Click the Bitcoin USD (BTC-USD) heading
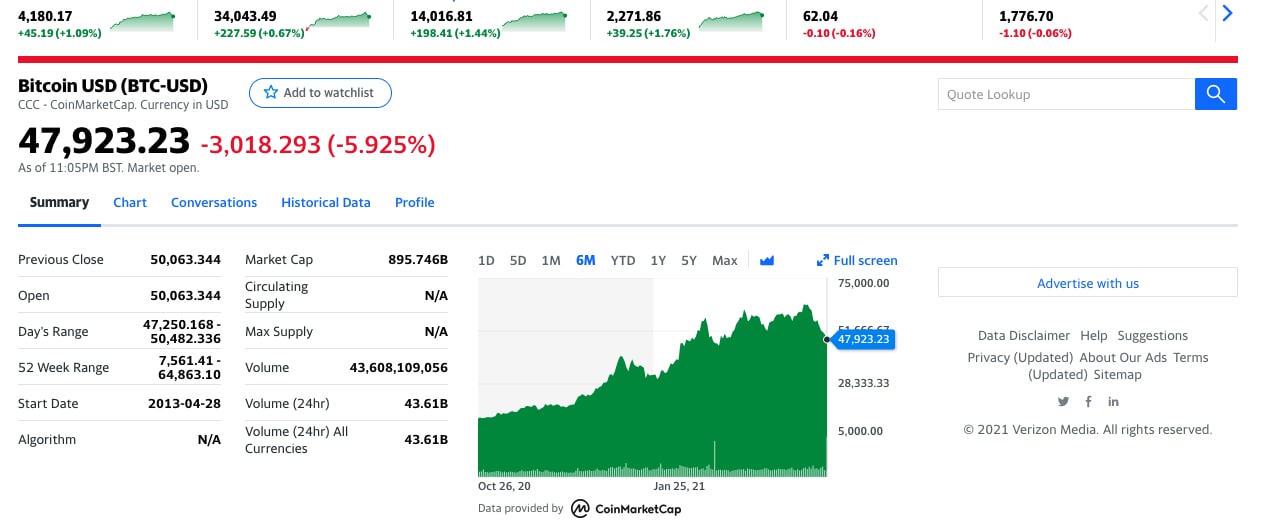This screenshot has height=524, width=1272. tap(113, 86)
